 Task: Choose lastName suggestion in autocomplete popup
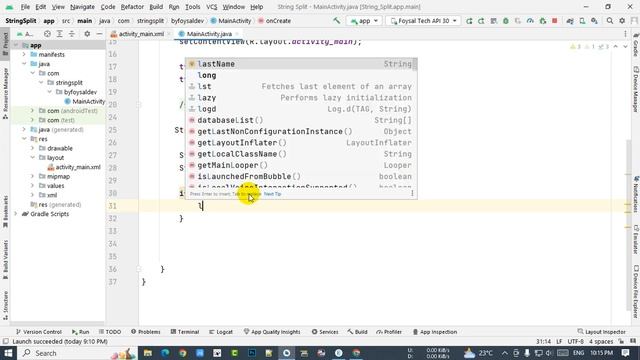pyautogui.click(x=301, y=64)
